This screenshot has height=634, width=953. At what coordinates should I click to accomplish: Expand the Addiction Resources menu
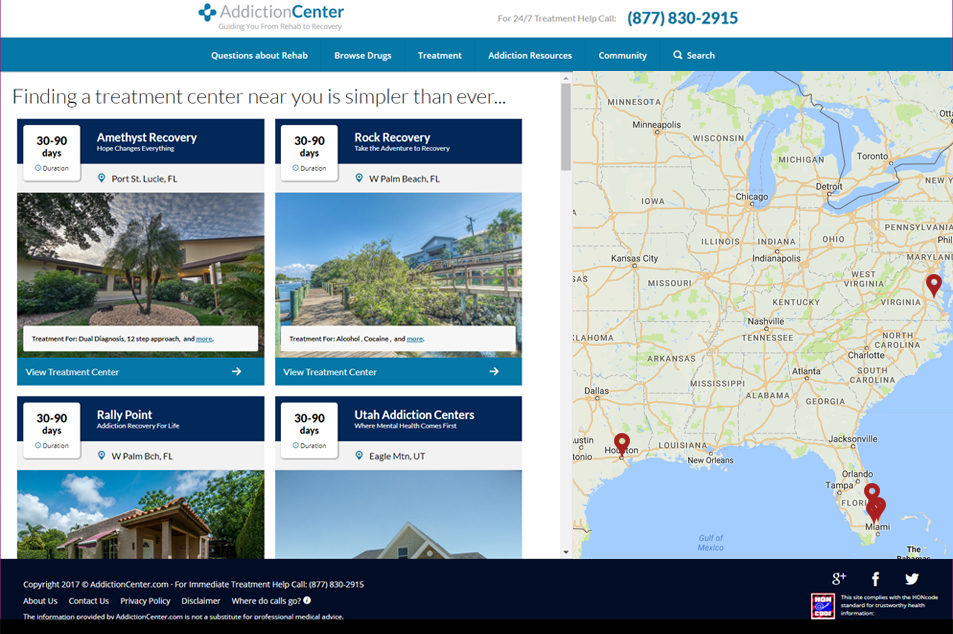point(530,56)
